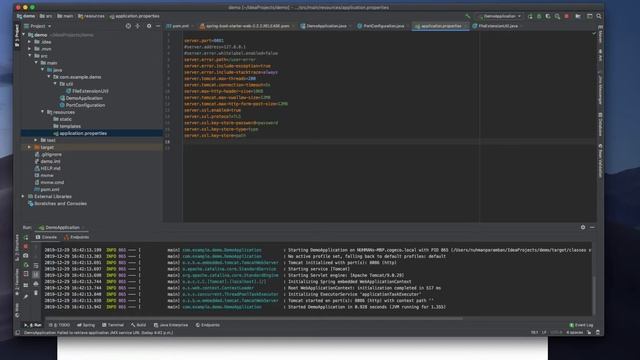Run the DemoApplication from the top toolbar
Image resolution: width=640 pixels, height=360 pixels.
pyautogui.click(x=530, y=16)
